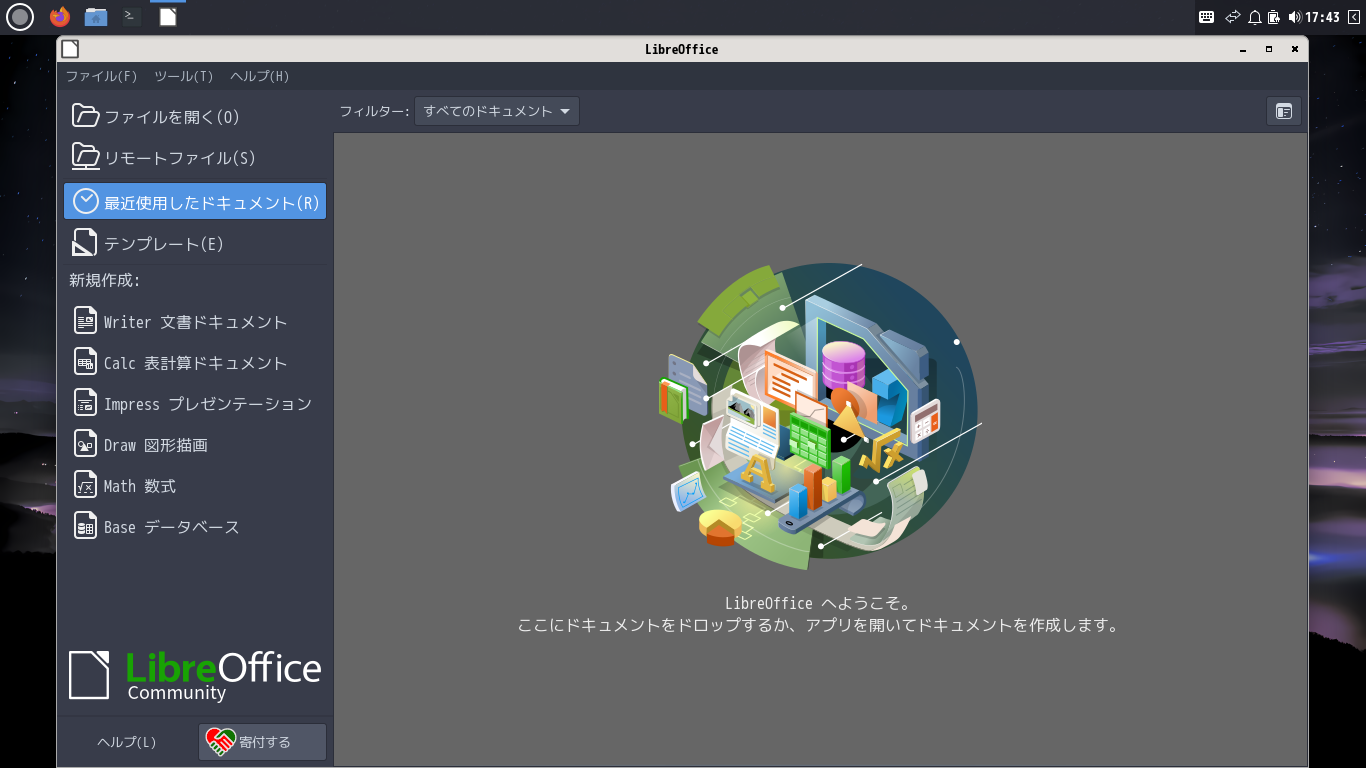Start a new Impress プレゼンテーション
Viewport: 1366px width, 768px height.
(195, 404)
